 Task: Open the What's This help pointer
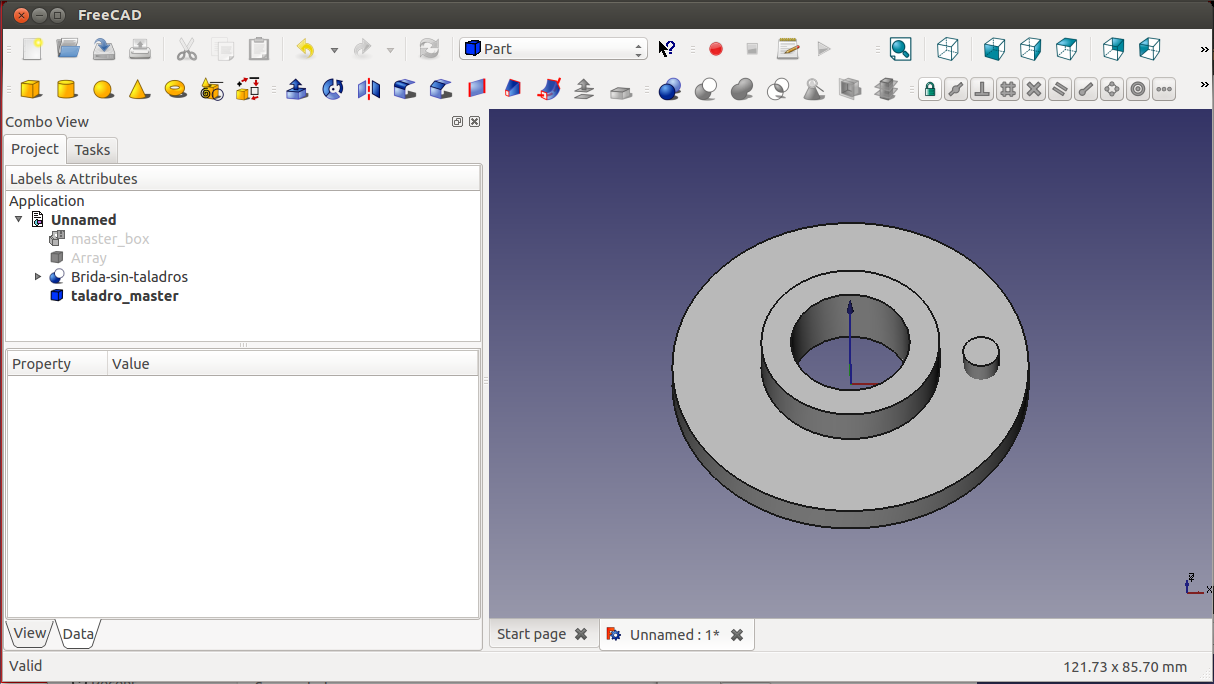(667, 49)
